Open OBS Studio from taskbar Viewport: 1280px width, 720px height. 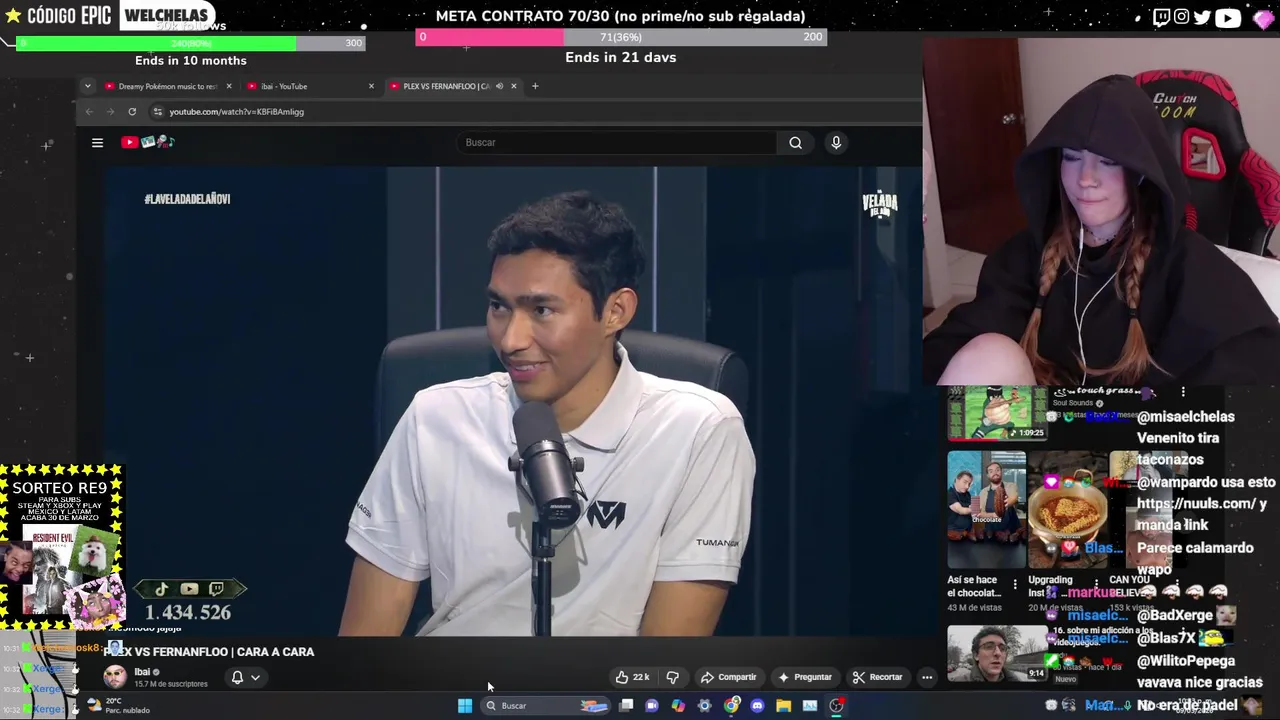coord(836,706)
